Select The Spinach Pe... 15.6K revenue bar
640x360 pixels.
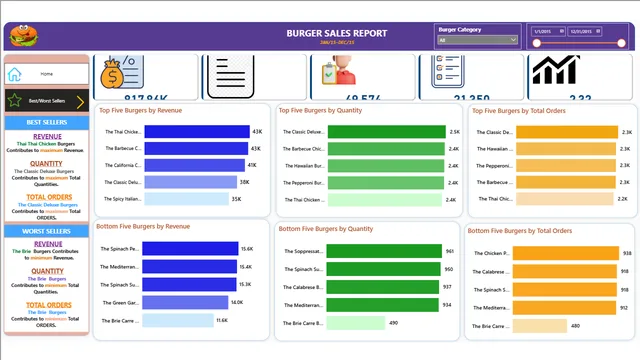(190, 249)
